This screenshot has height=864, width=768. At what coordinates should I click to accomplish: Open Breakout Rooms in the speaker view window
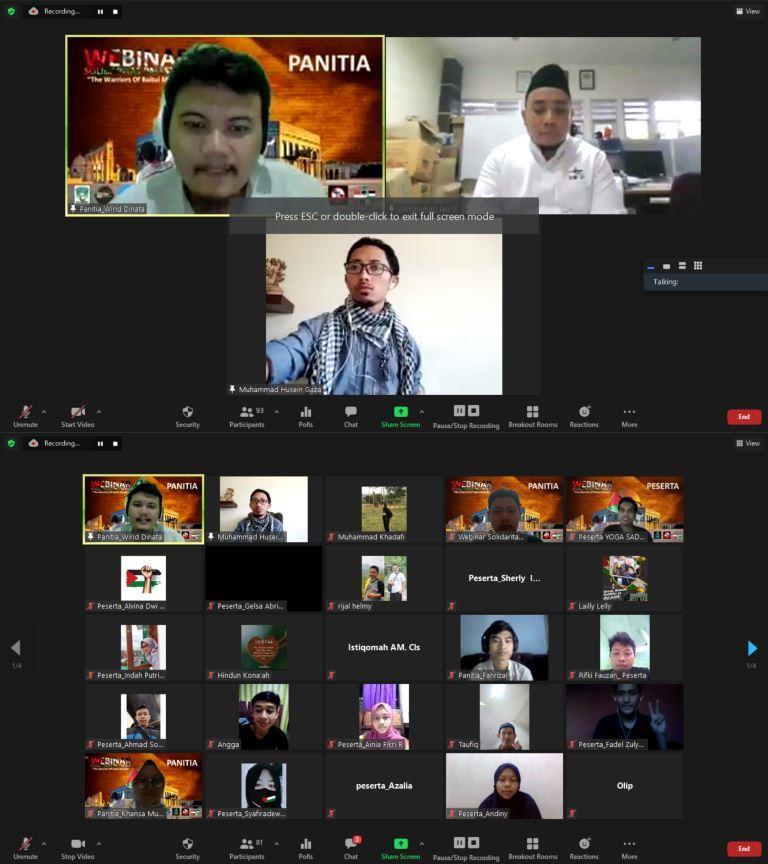click(533, 416)
